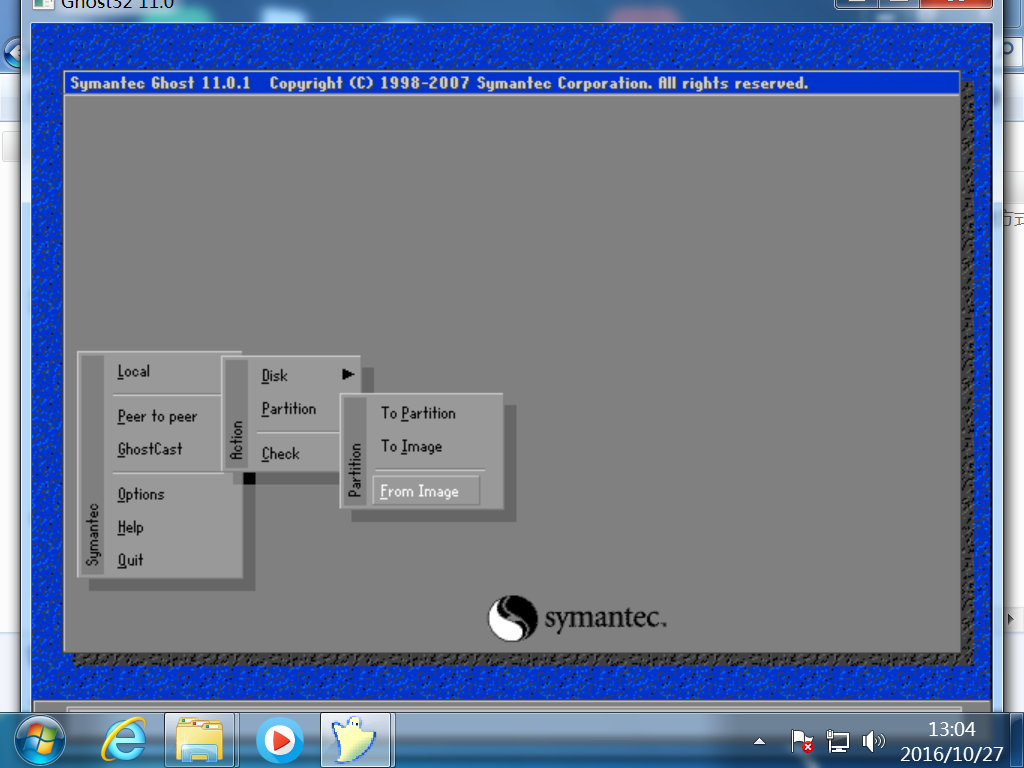Open the volume speaker icon
This screenshot has width=1024, height=768.
(x=872, y=741)
